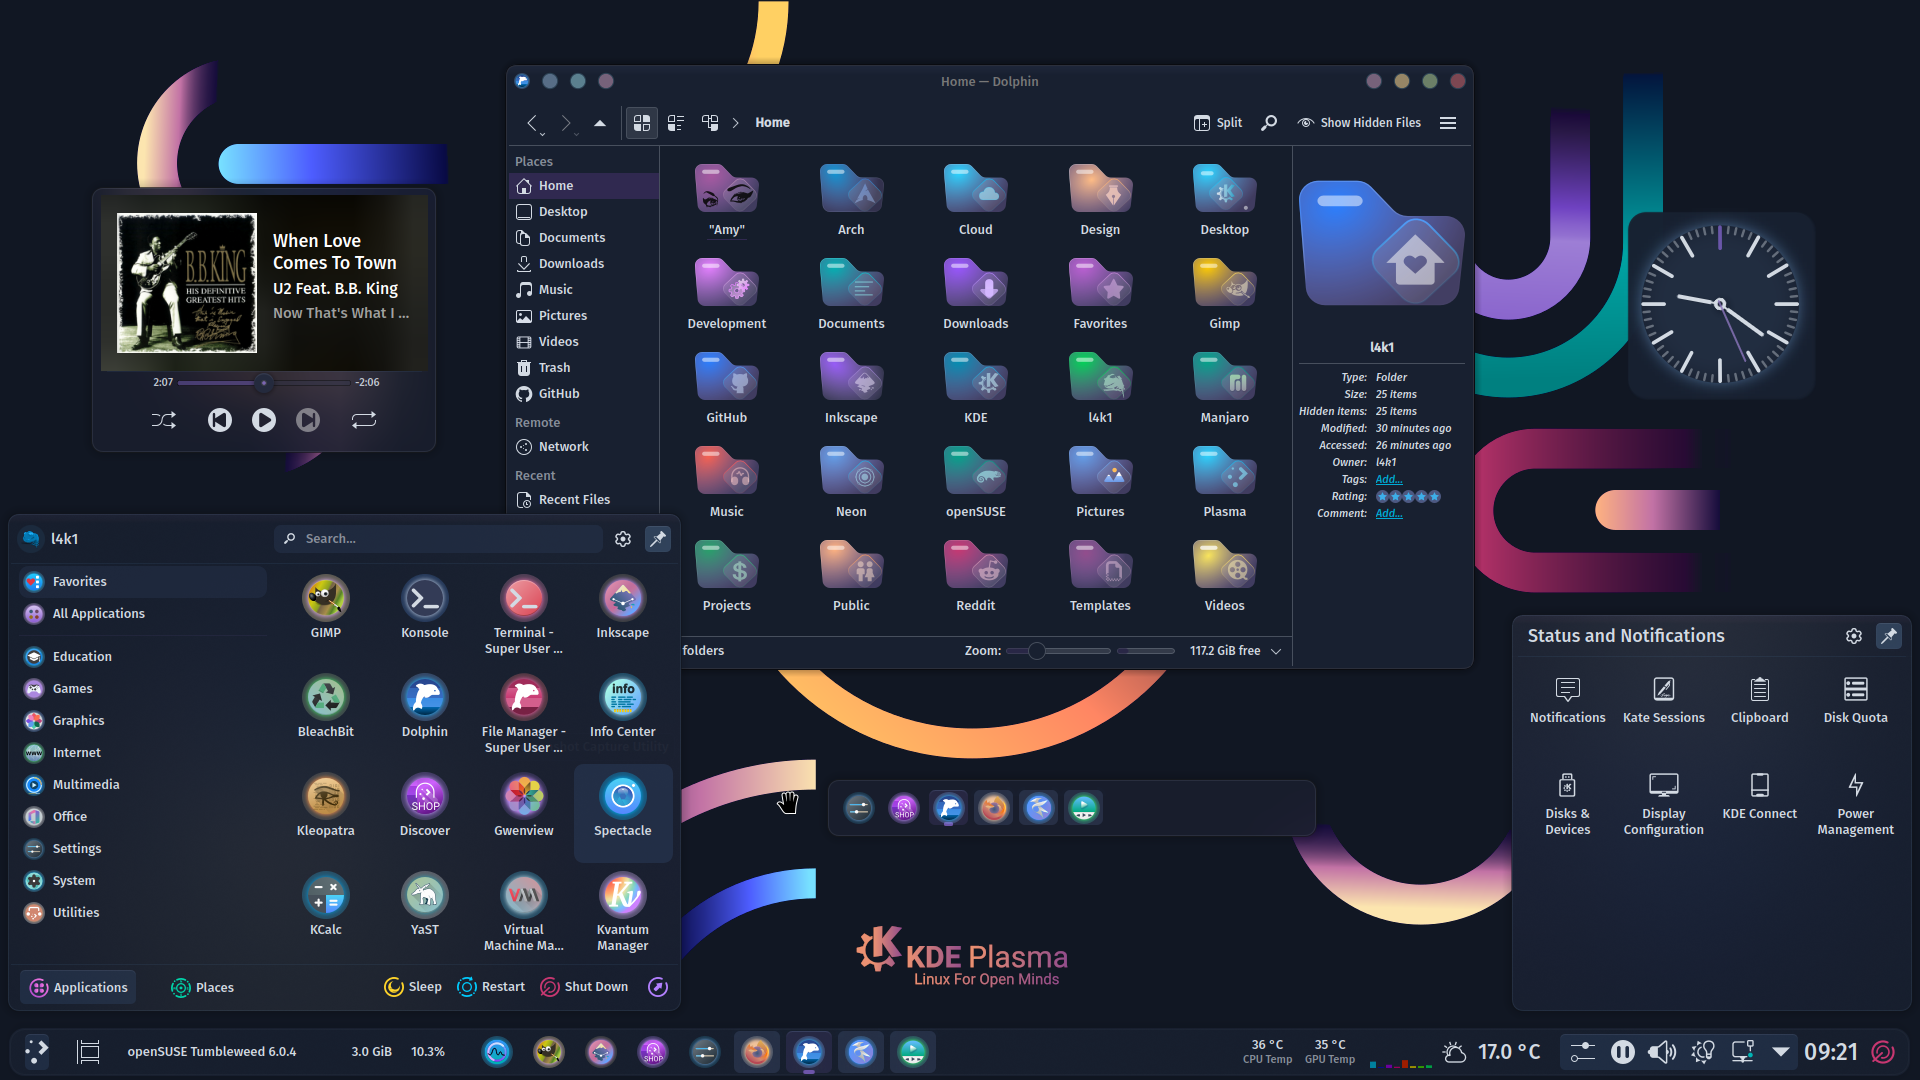Open Display Configuration in Status panel
The height and width of the screenshot is (1080, 1920).
click(1663, 804)
